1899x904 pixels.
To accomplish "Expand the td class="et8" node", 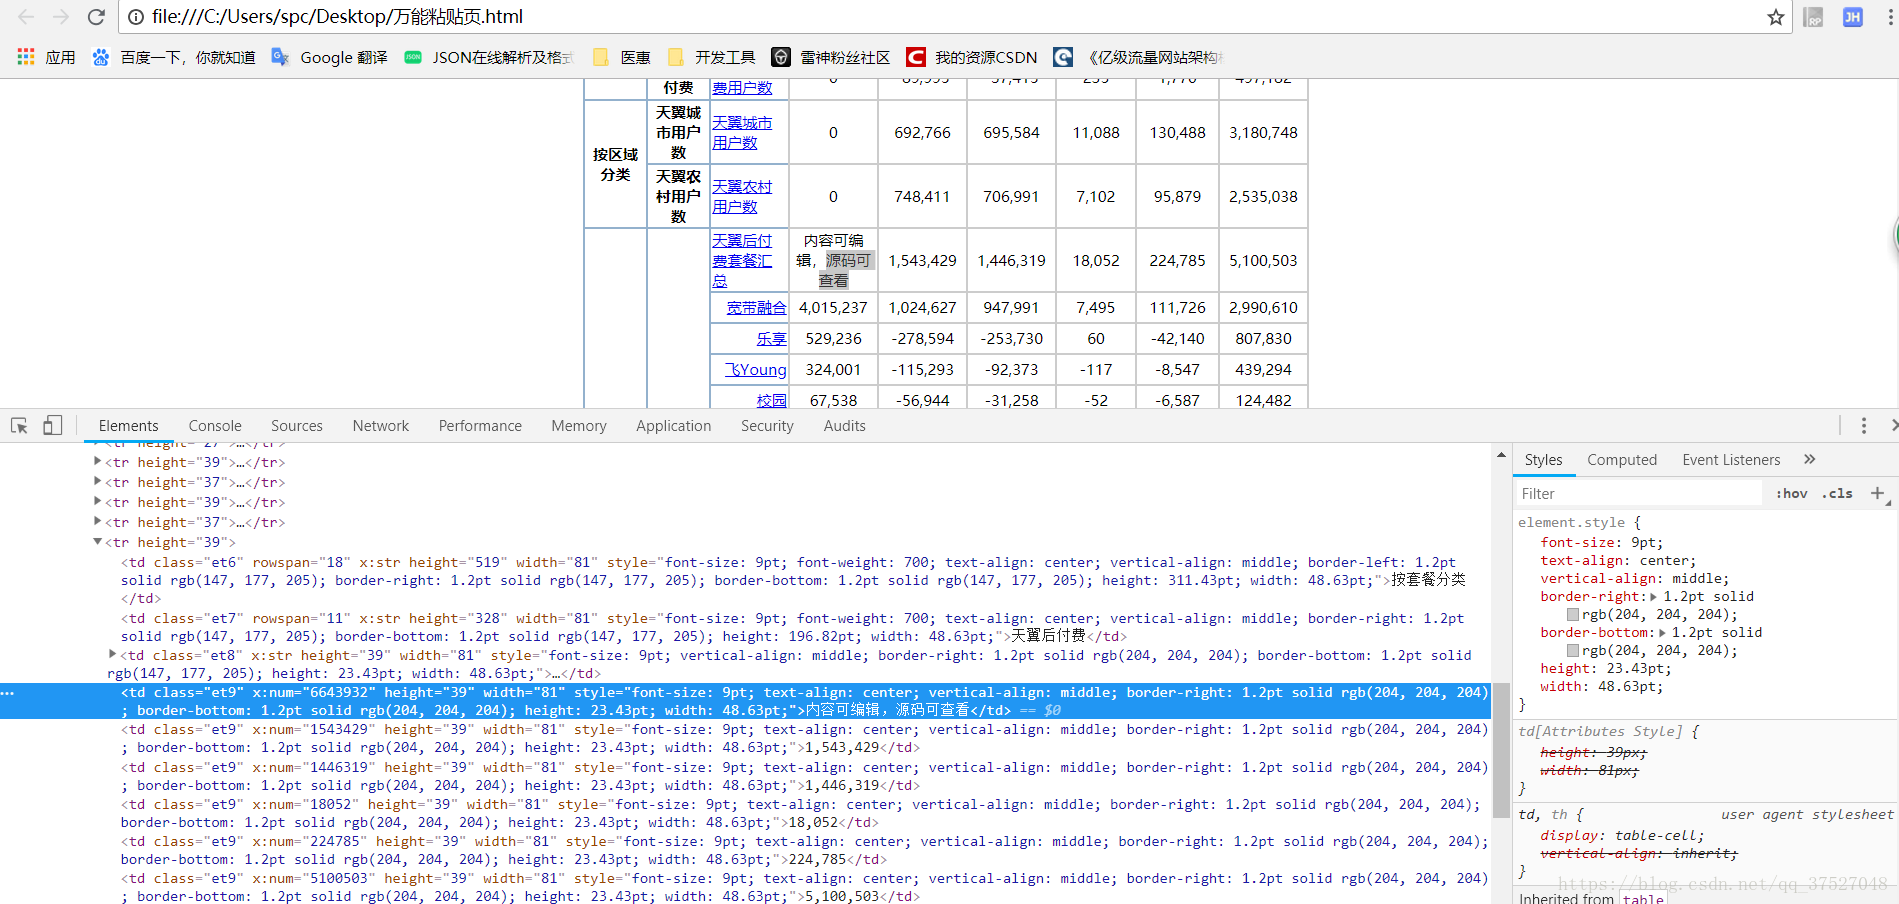I will [113, 655].
